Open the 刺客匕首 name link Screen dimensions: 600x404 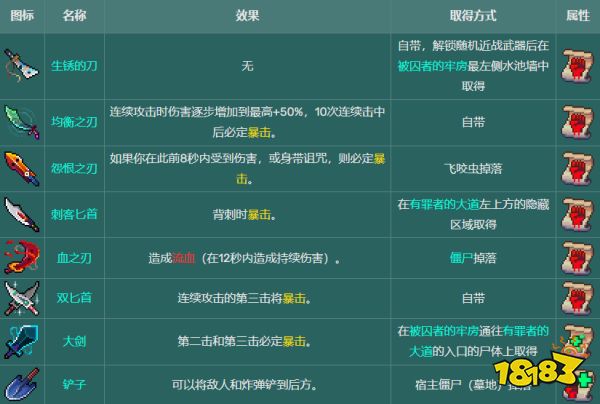(74, 215)
